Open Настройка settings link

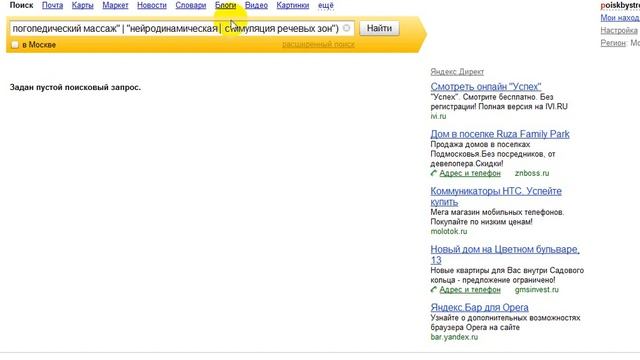[619, 31]
